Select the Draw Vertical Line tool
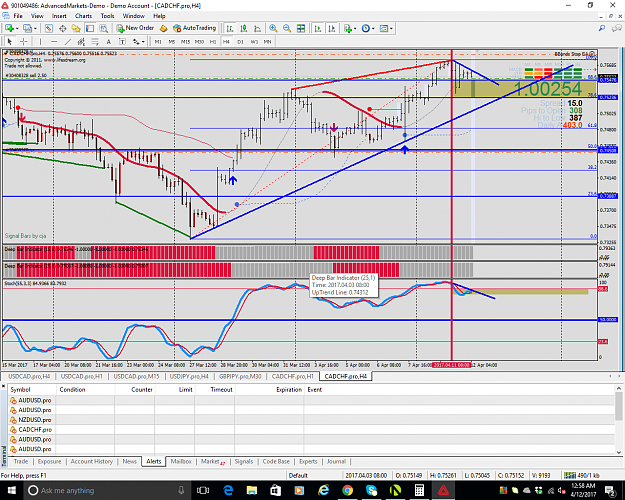 (x=40, y=41)
